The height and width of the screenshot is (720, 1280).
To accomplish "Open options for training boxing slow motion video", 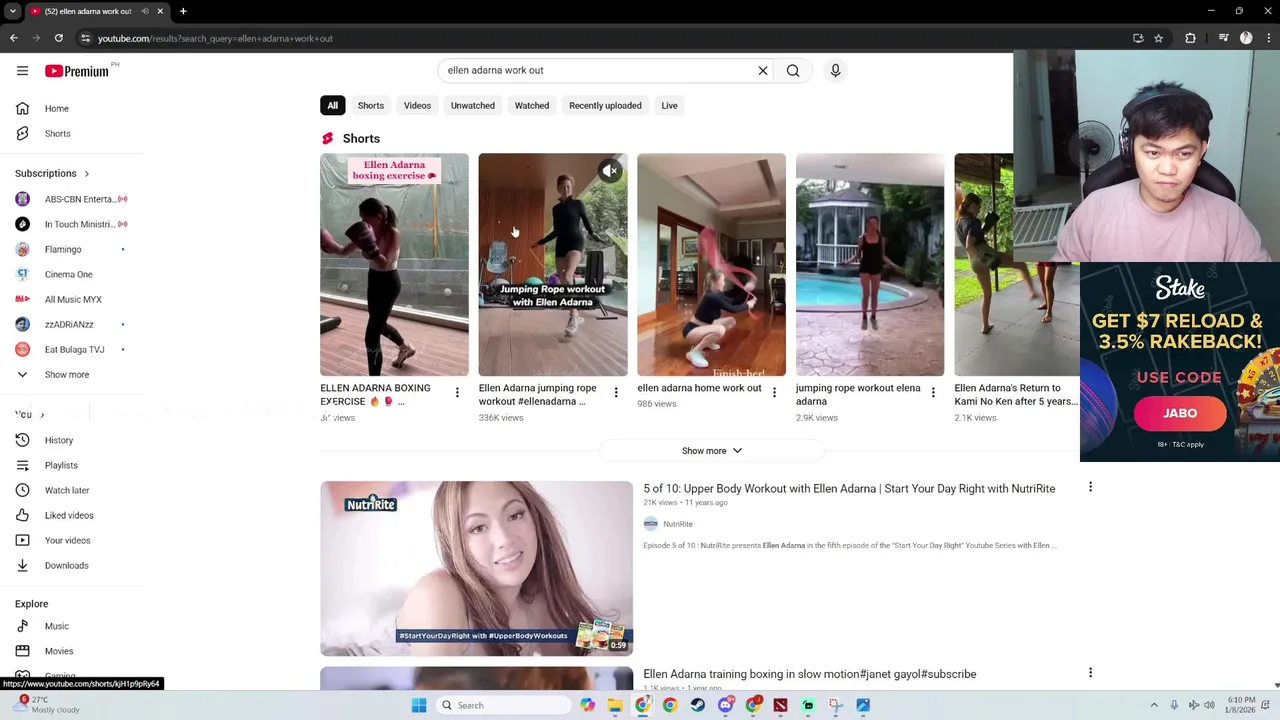I will [x=1090, y=673].
